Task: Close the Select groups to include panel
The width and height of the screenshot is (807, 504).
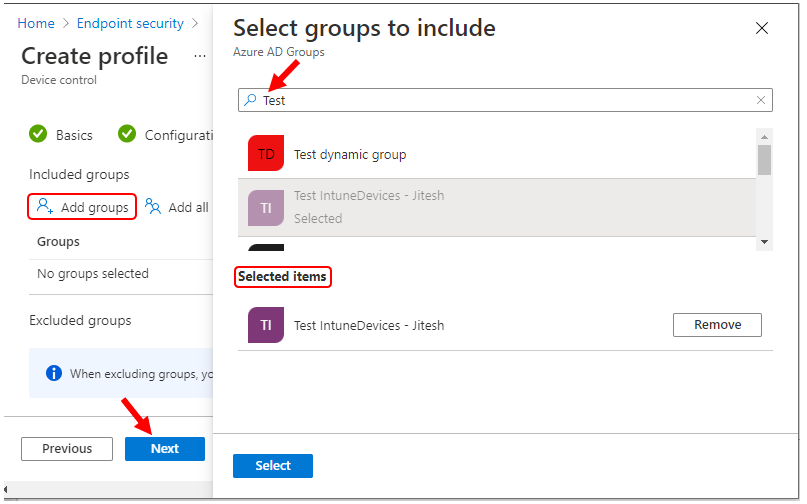Action: (x=762, y=28)
